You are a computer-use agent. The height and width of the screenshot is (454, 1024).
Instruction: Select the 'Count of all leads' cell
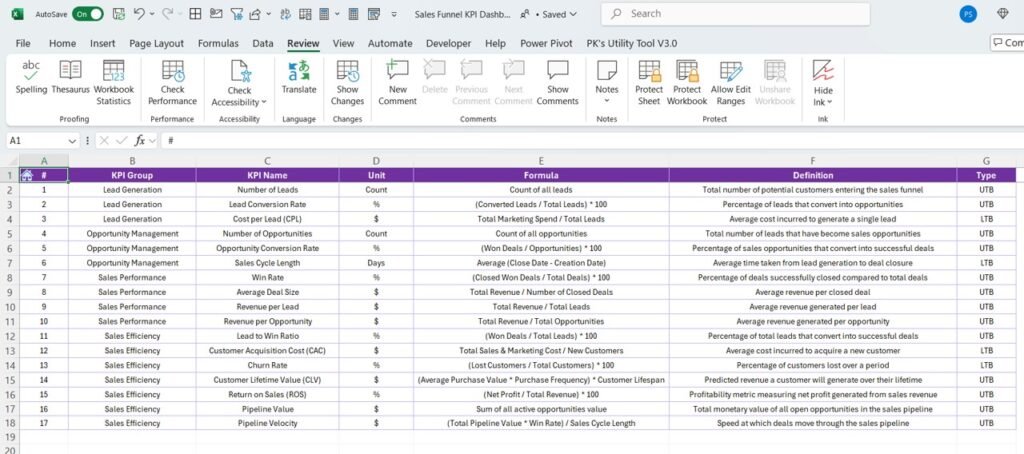pyautogui.click(x=541, y=189)
